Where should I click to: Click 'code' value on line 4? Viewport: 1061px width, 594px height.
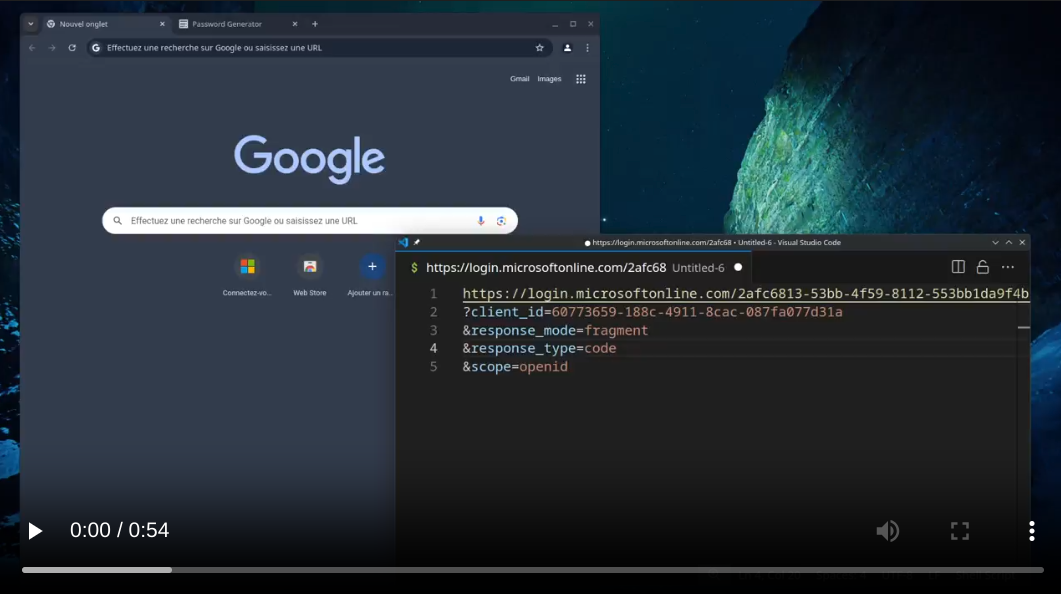click(x=600, y=348)
